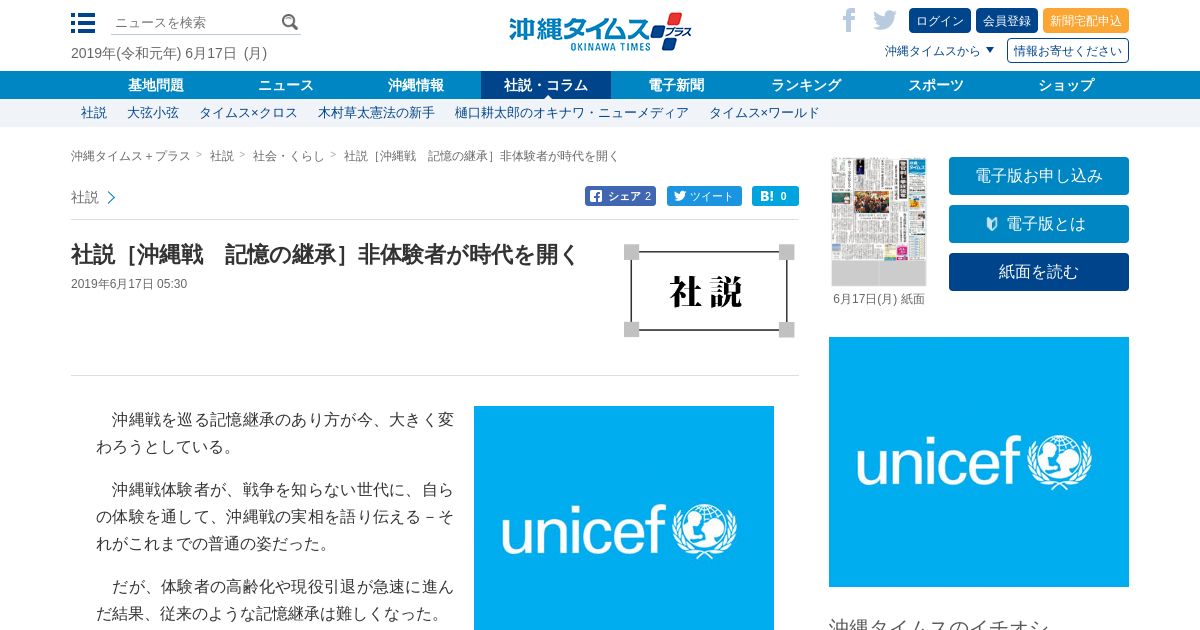The image size is (1200, 630).
Task: Open 樋口耕太郎のオキナワ・ニューメディア link
Action: (572, 113)
